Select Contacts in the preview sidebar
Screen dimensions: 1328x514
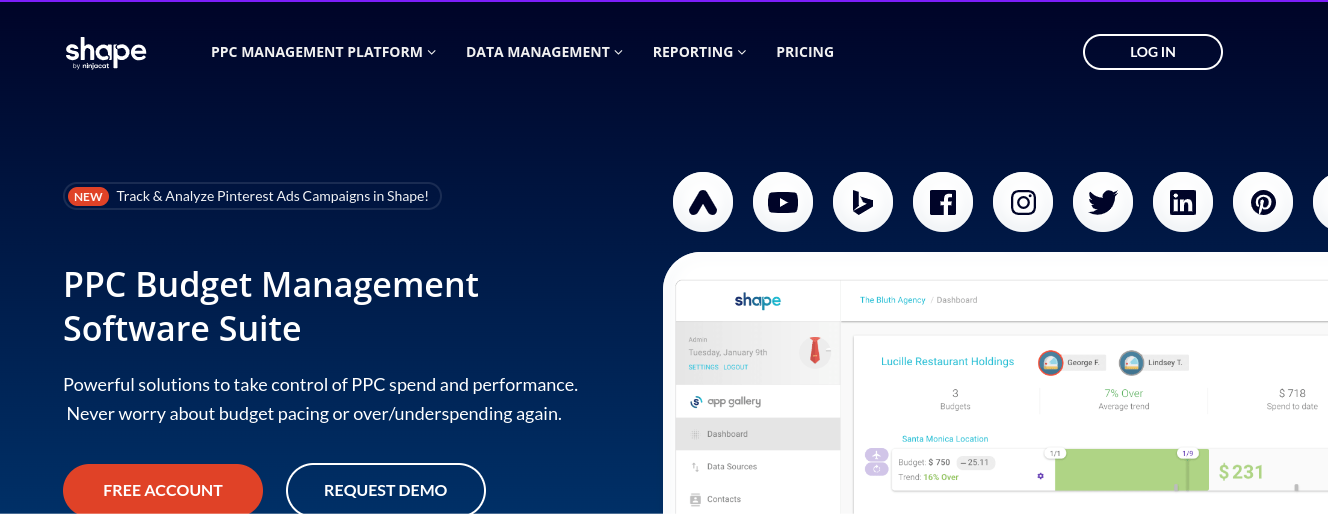coord(758,499)
